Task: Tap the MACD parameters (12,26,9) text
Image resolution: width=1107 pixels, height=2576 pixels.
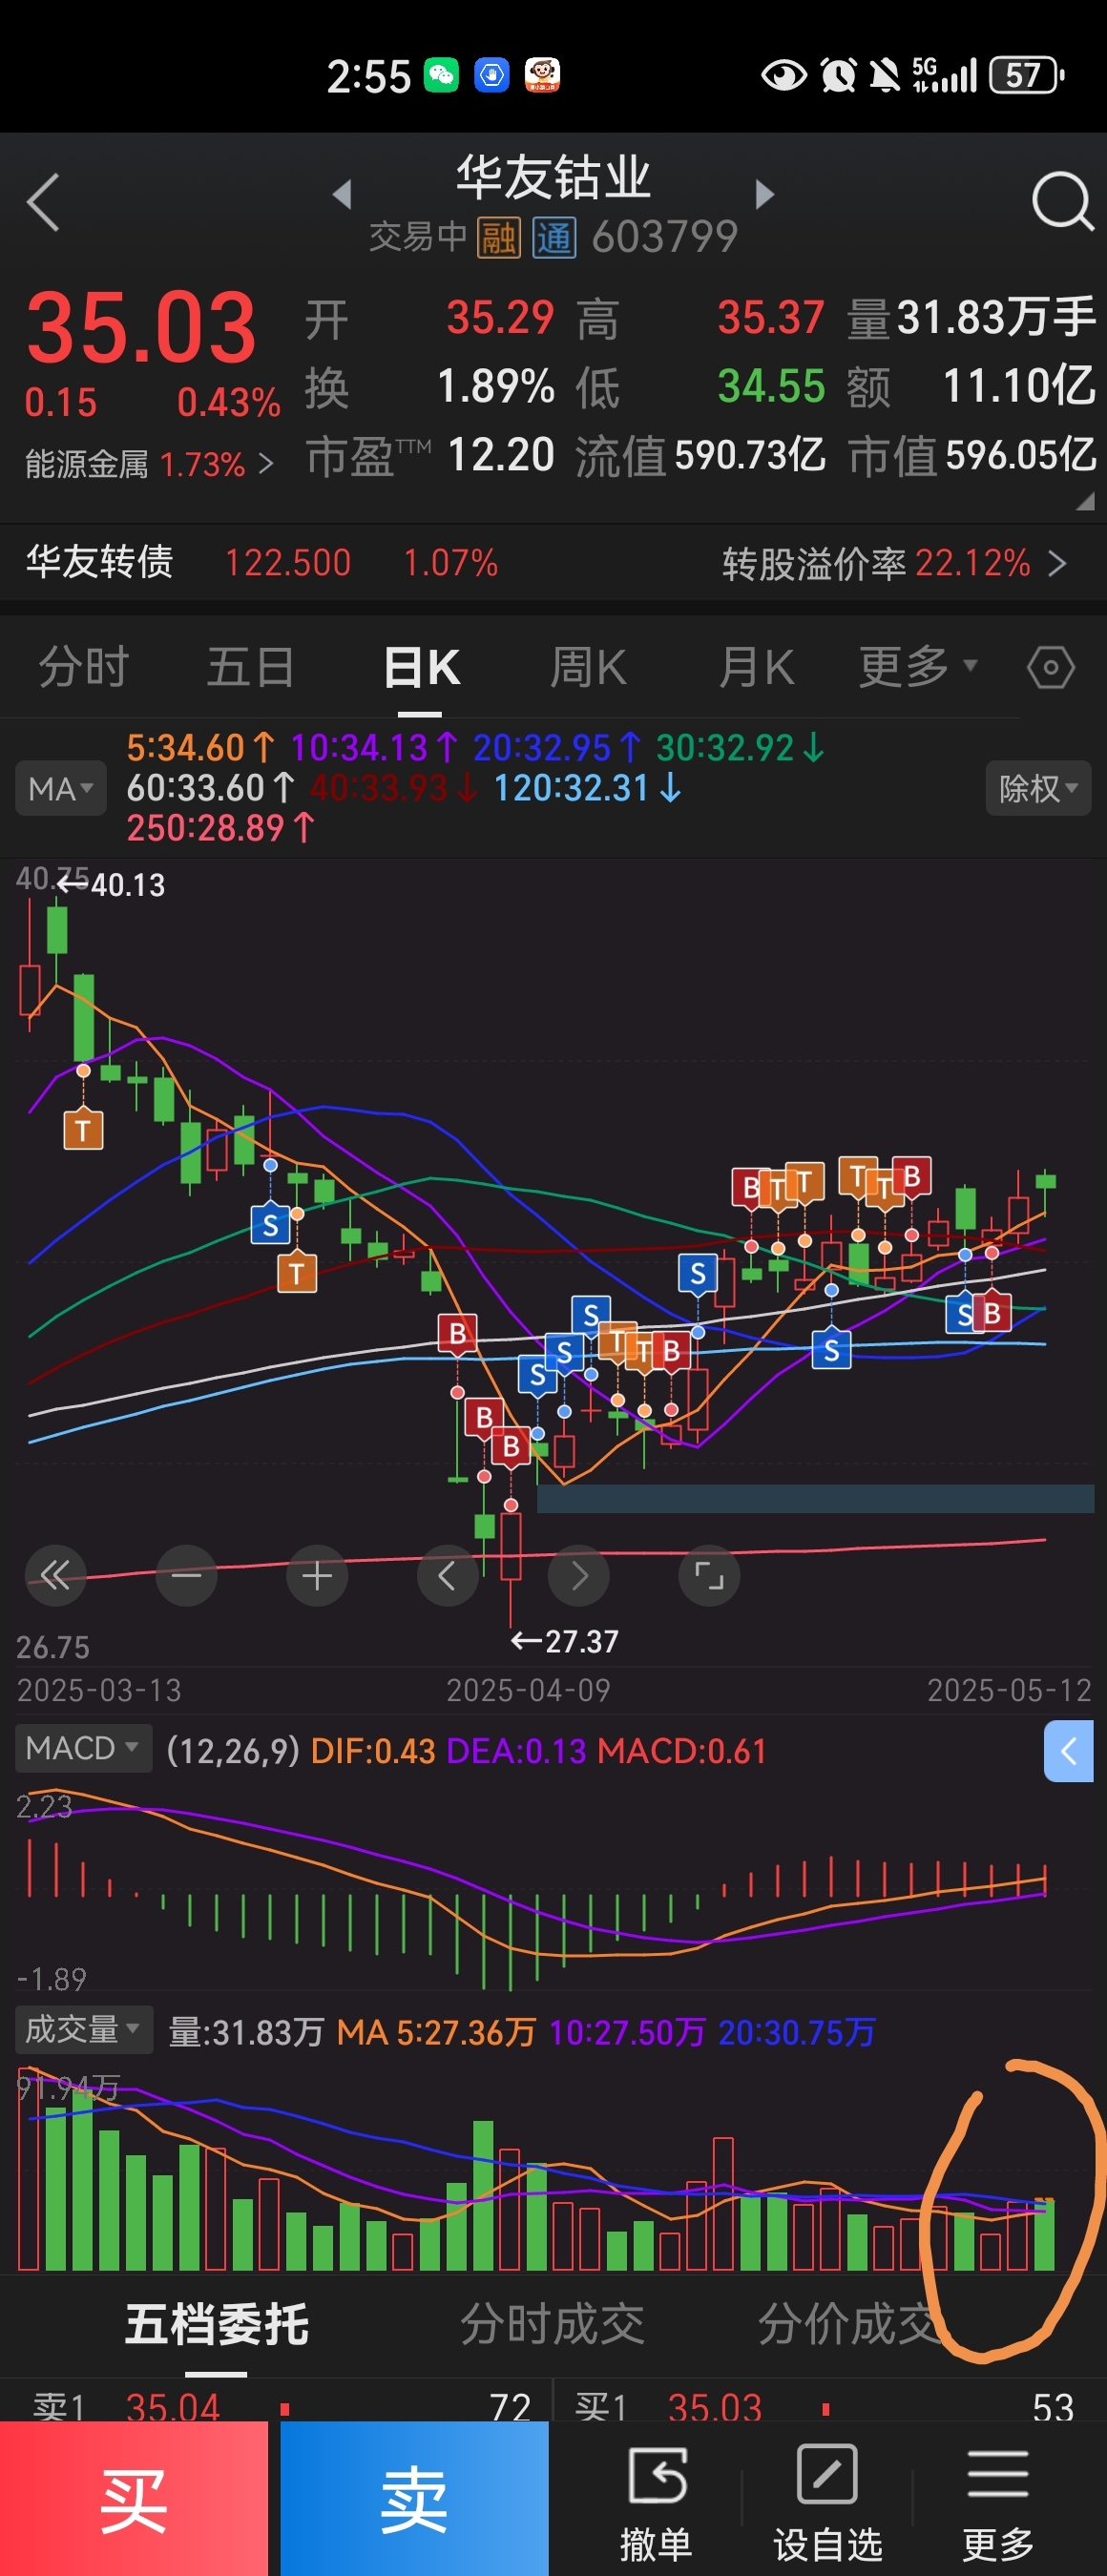Action: tap(233, 1751)
